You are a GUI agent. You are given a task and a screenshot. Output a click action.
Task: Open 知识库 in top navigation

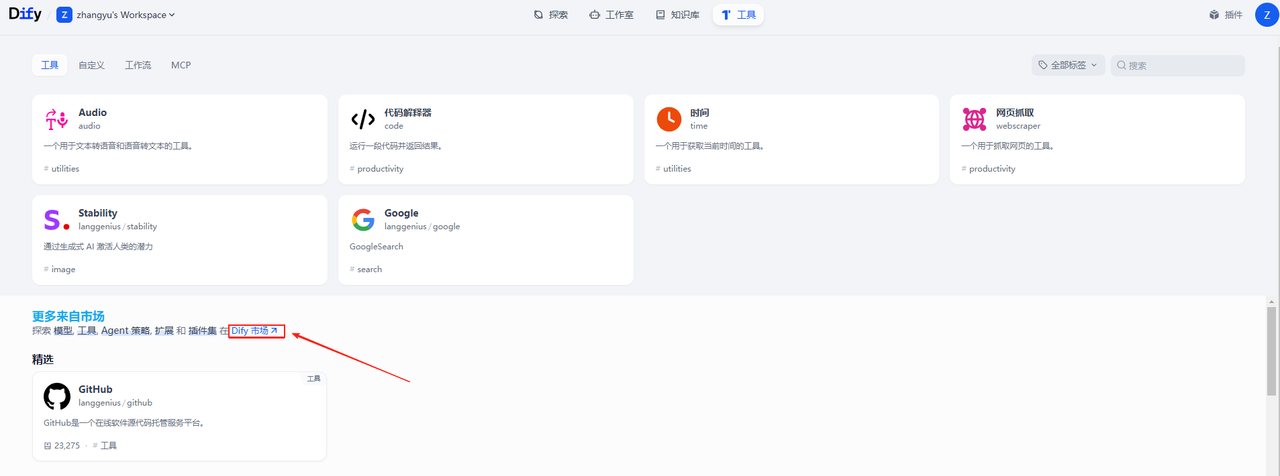click(x=677, y=15)
